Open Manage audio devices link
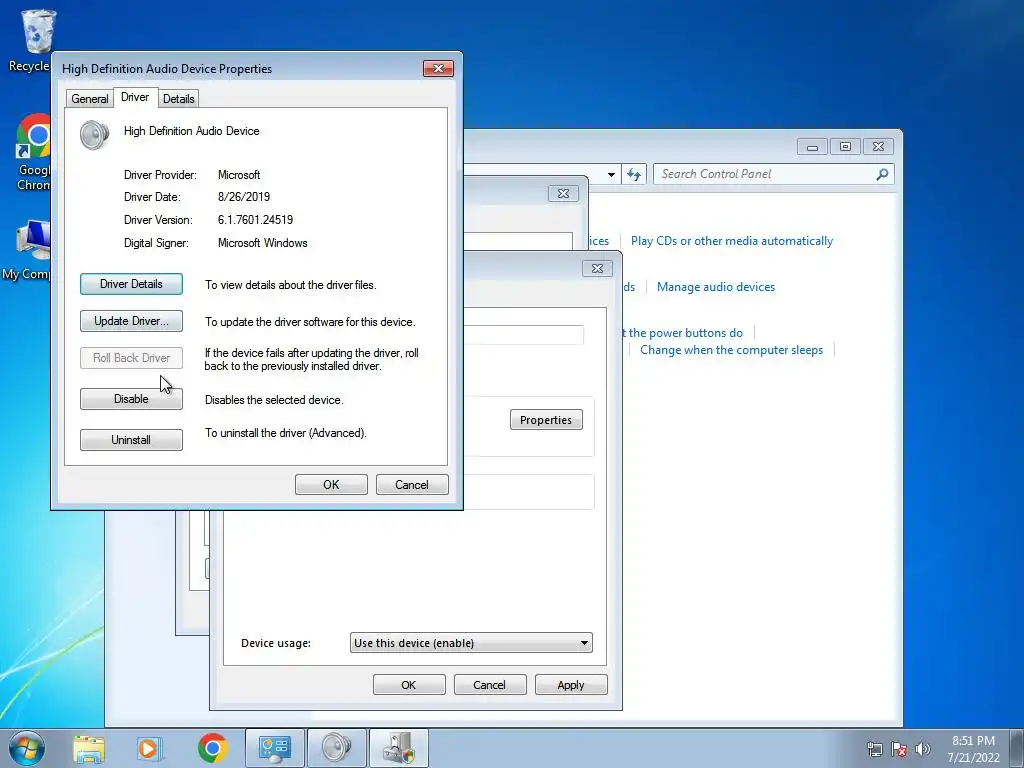1024x768 pixels. pos(716,287)
